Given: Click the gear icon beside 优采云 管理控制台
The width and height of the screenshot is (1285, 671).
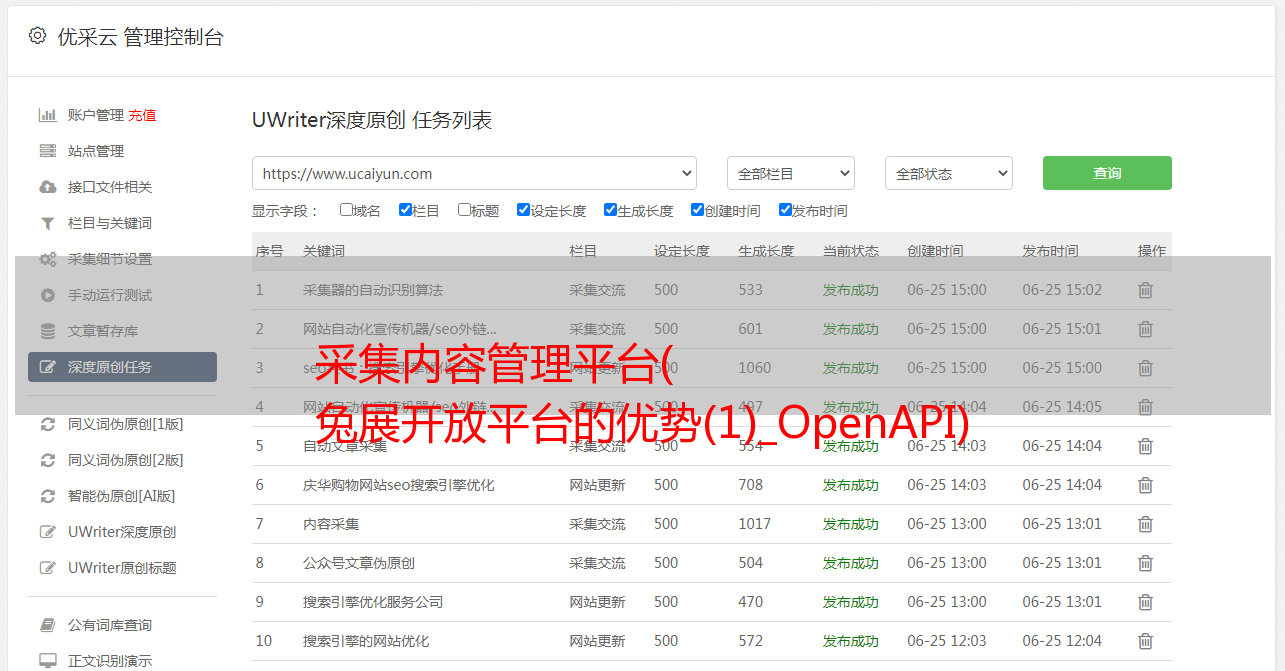Looking at the screenshot, I should point(37,36).
